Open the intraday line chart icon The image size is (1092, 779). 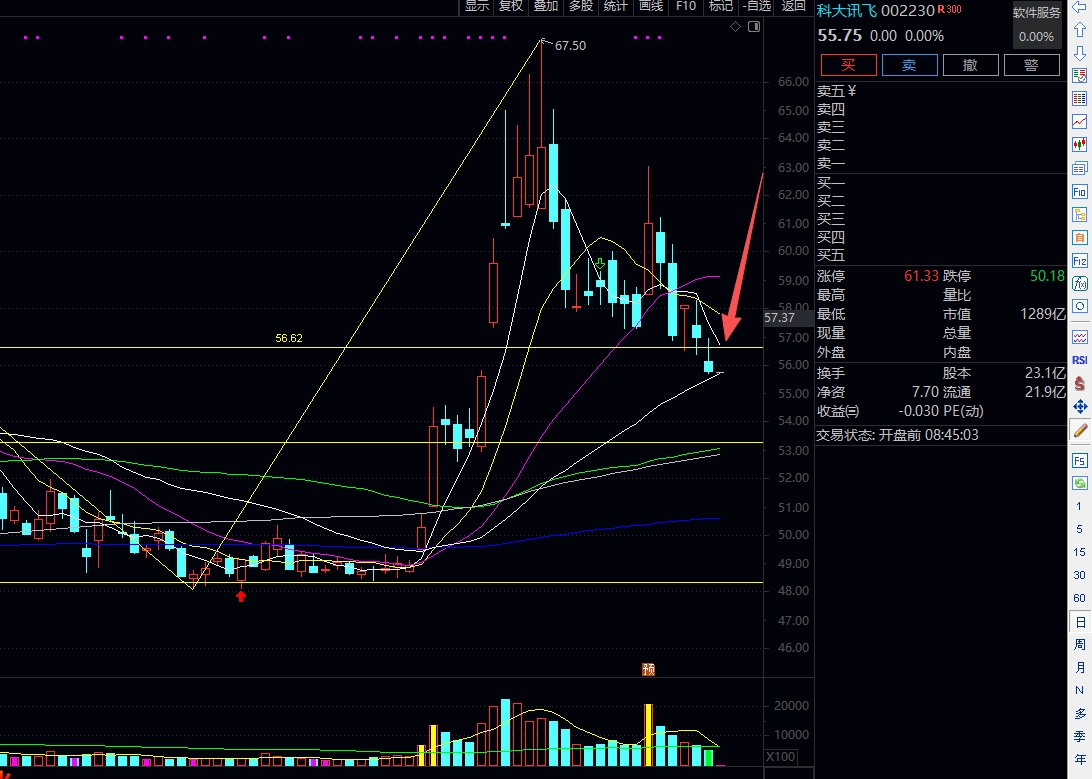coord(1079,122)
